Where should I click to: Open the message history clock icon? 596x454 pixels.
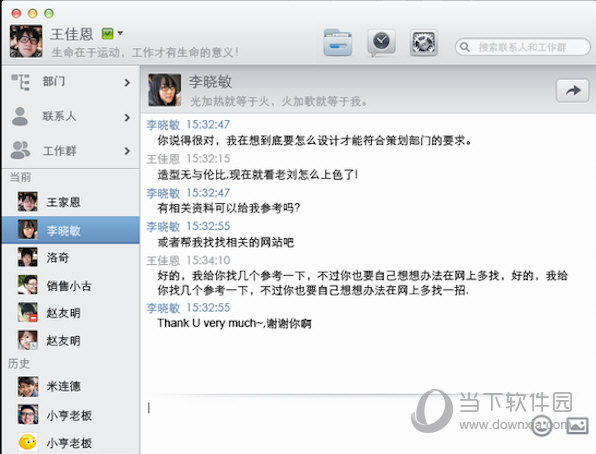coord(381,43)
